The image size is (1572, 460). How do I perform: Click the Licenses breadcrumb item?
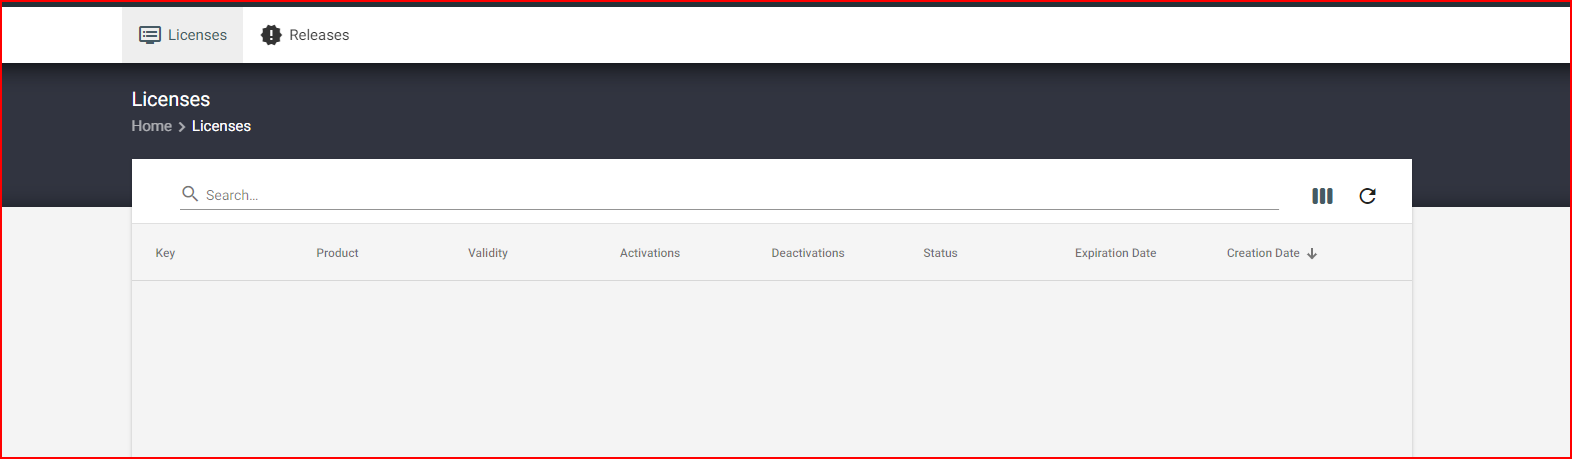click(221, 126)
